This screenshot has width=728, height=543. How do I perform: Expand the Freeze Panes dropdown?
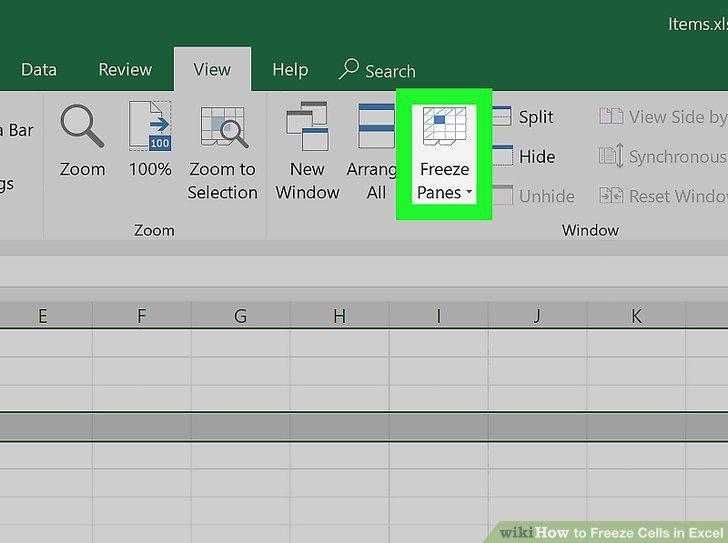[x=444, y=154]
